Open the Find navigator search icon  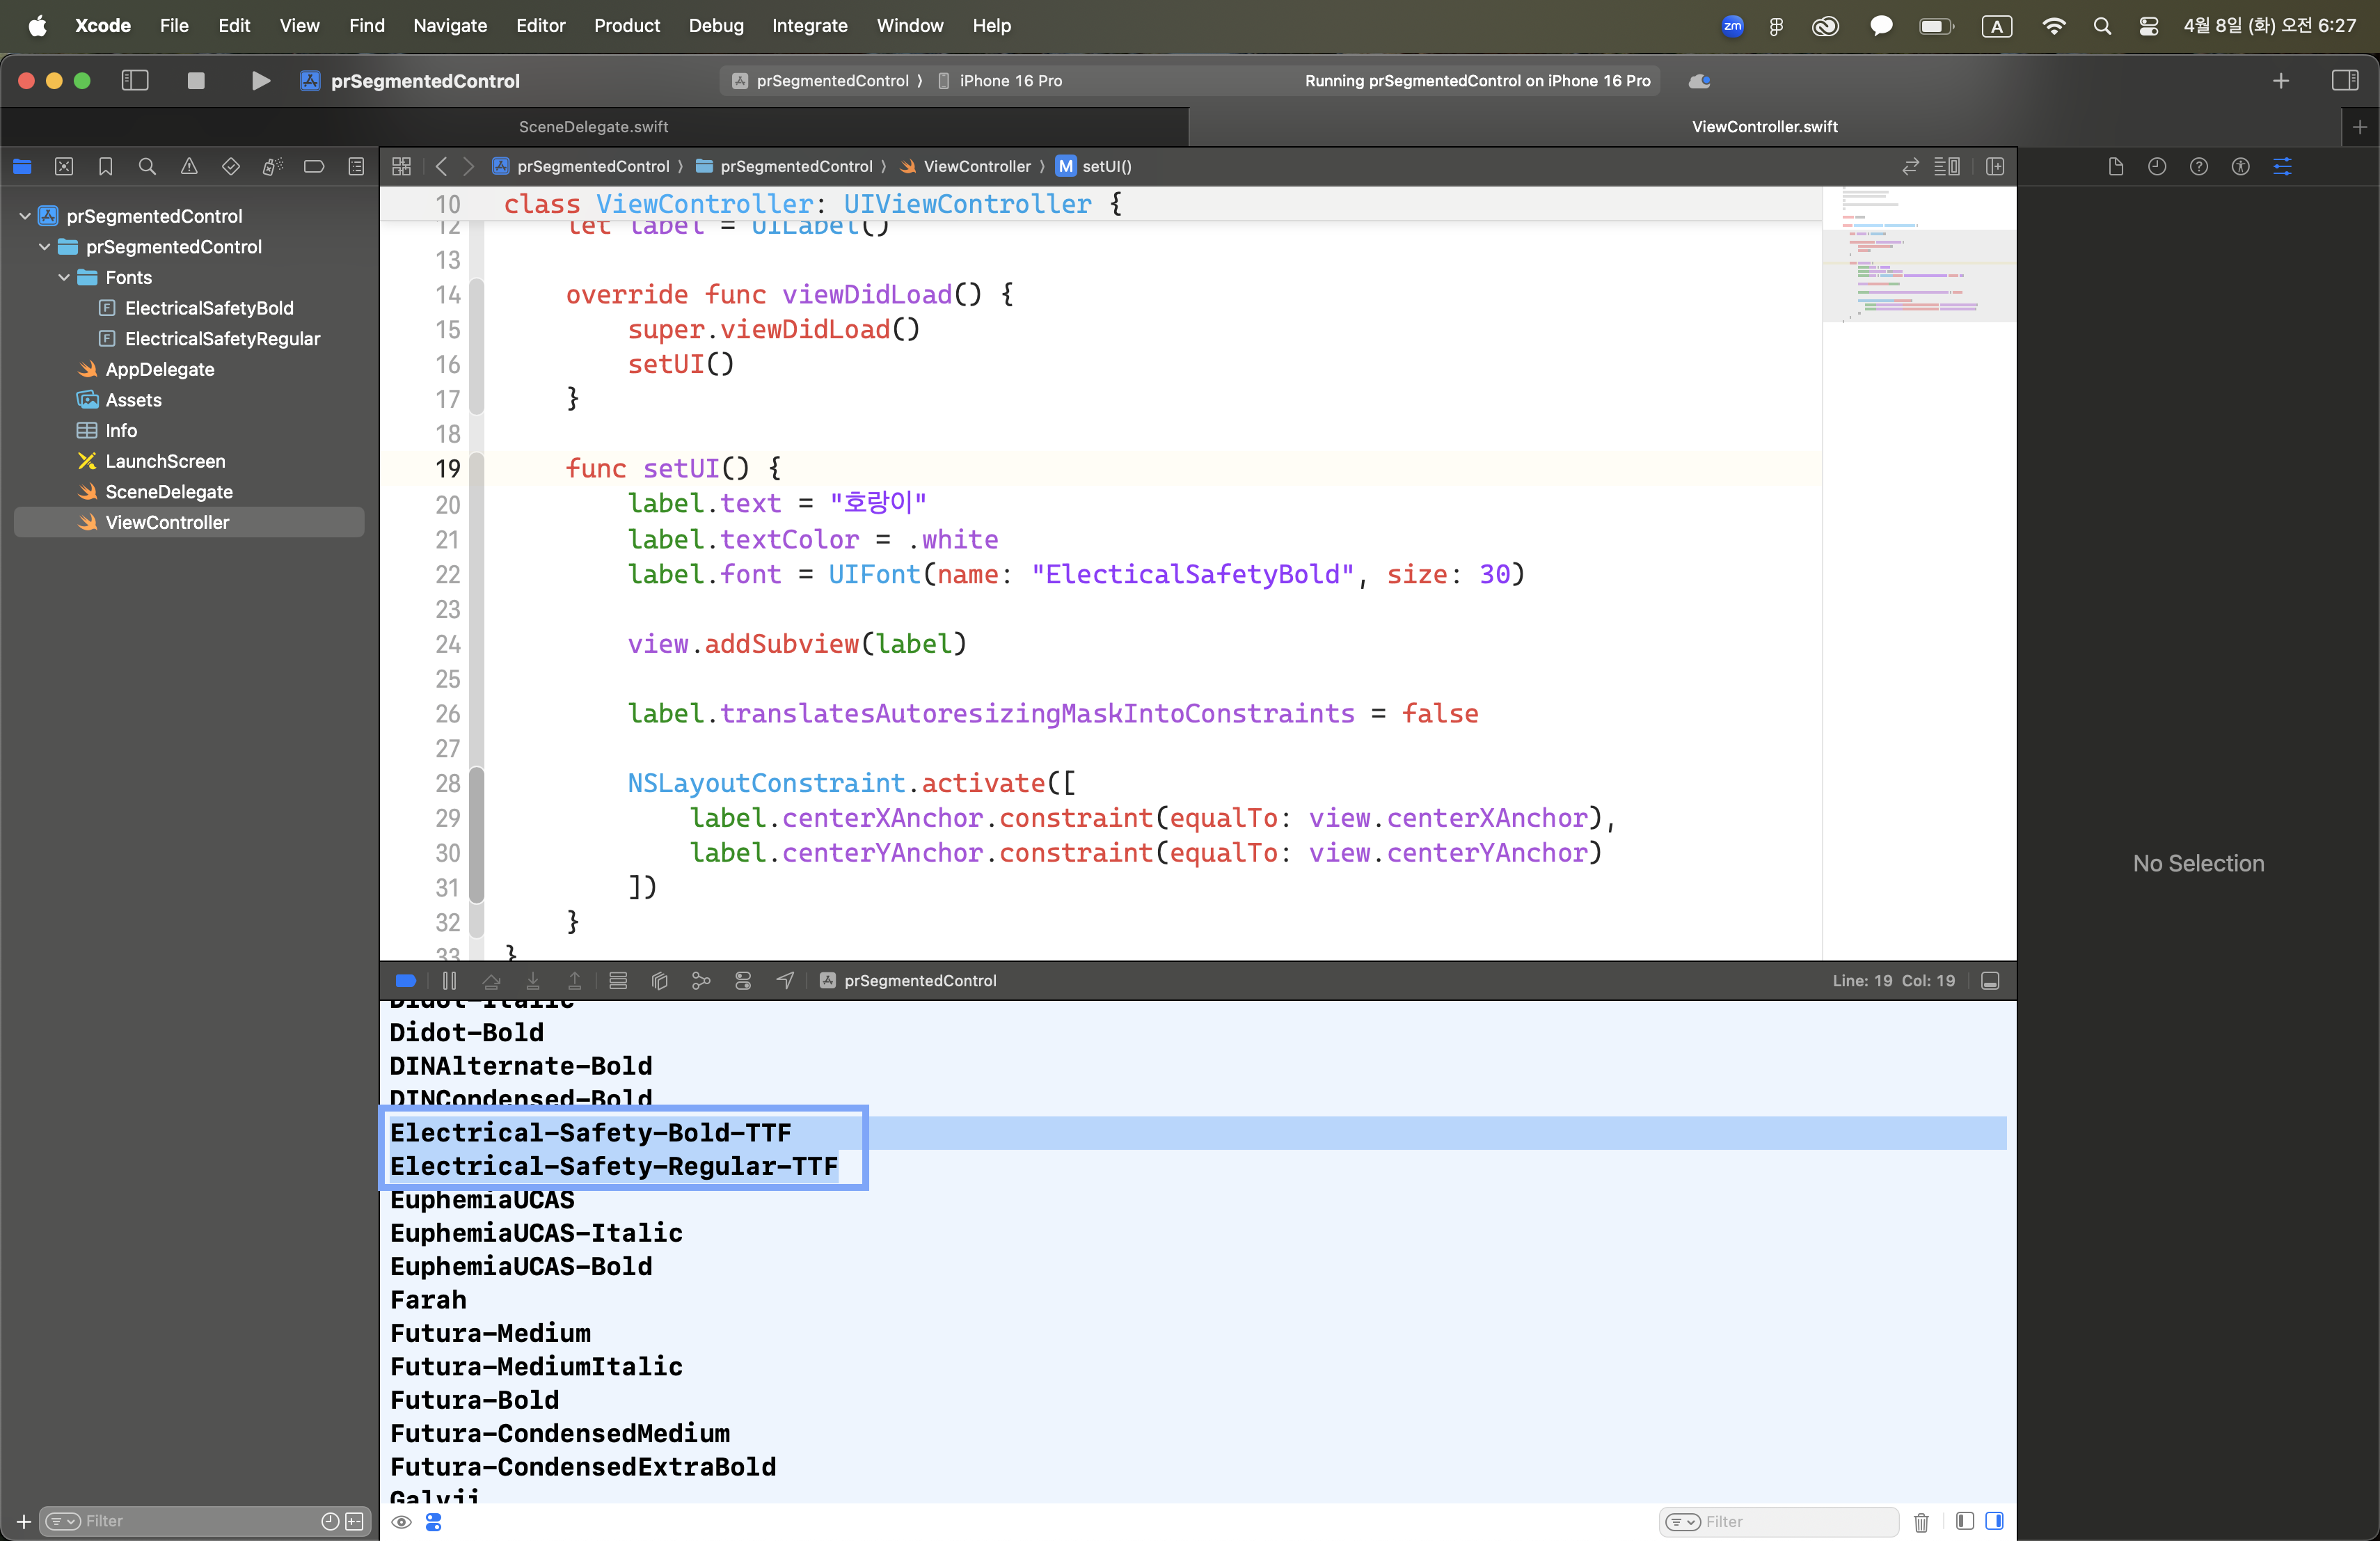[147, 166]
